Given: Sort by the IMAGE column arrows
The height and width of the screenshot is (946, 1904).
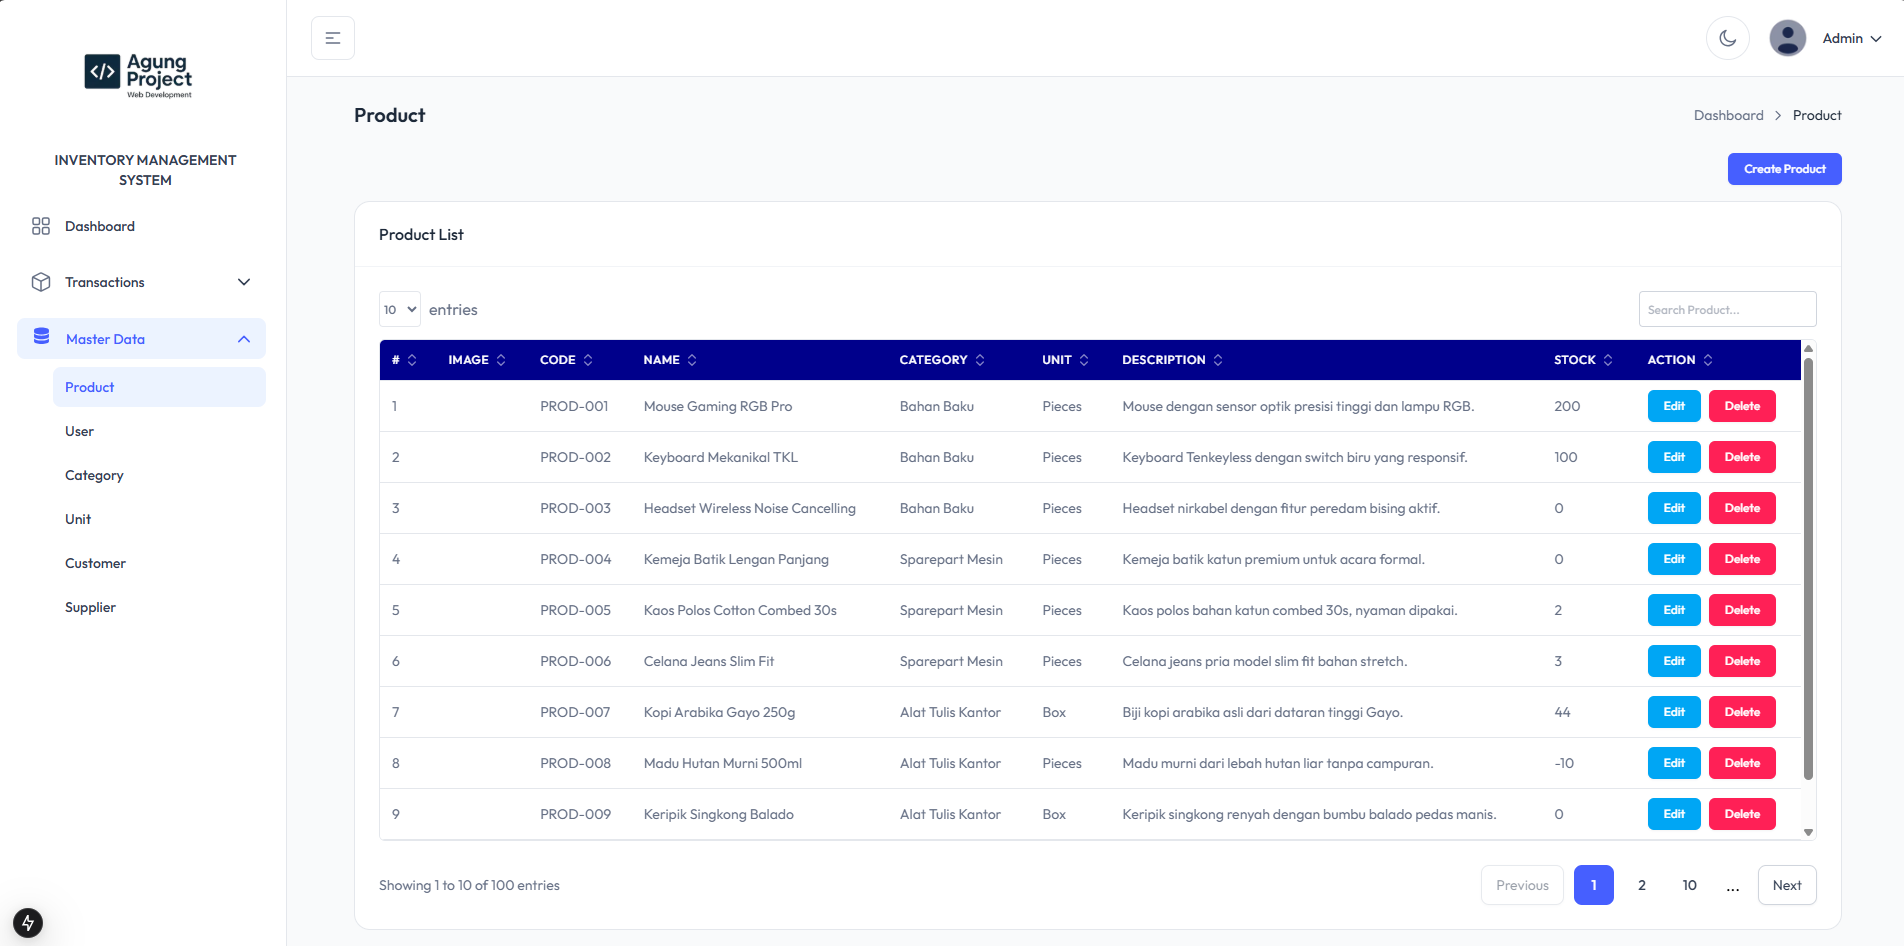Looking at the screenshot, I should (x=501, y=360).
